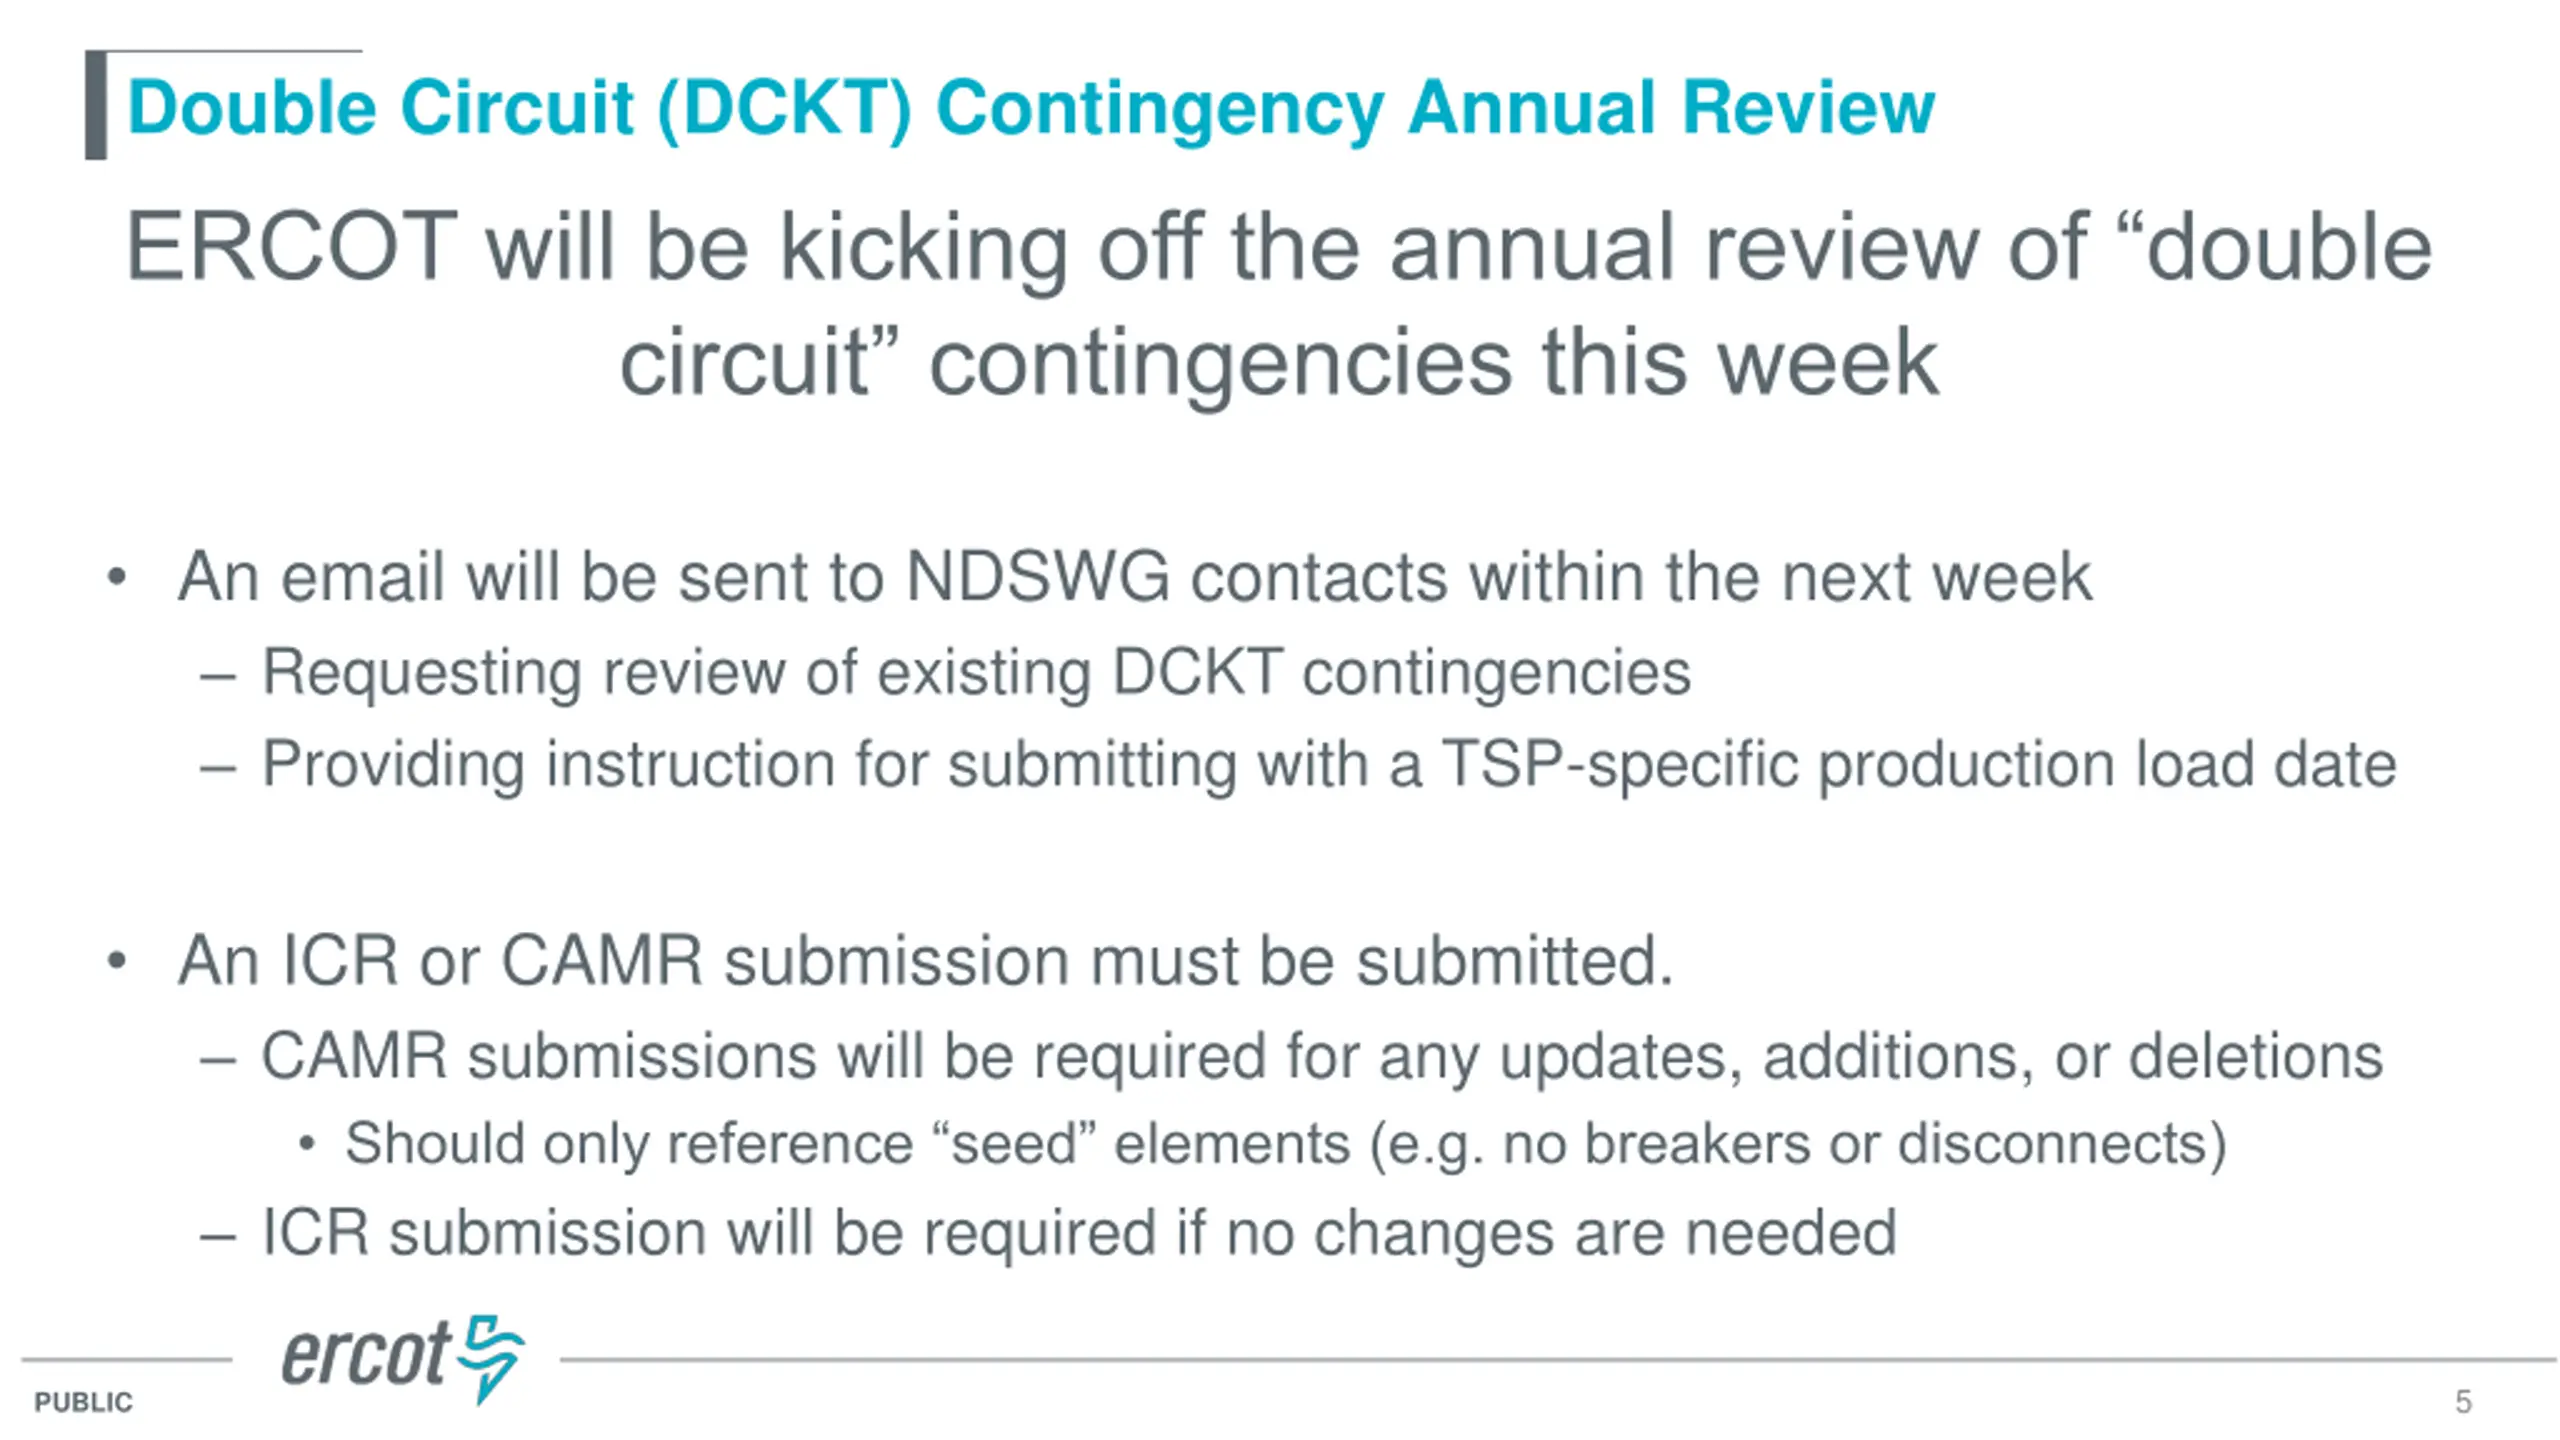
Task: Click the footer horizontal line right of logo
Action: coord(1557,1359)
